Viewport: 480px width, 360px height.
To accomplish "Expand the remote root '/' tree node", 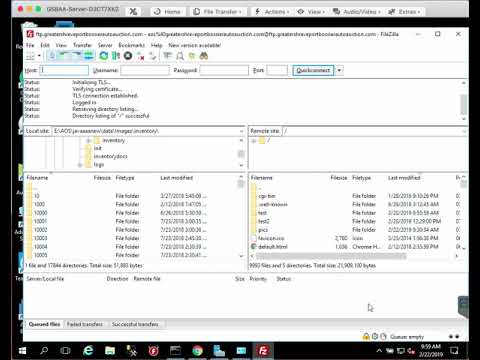I will point(254,141).
